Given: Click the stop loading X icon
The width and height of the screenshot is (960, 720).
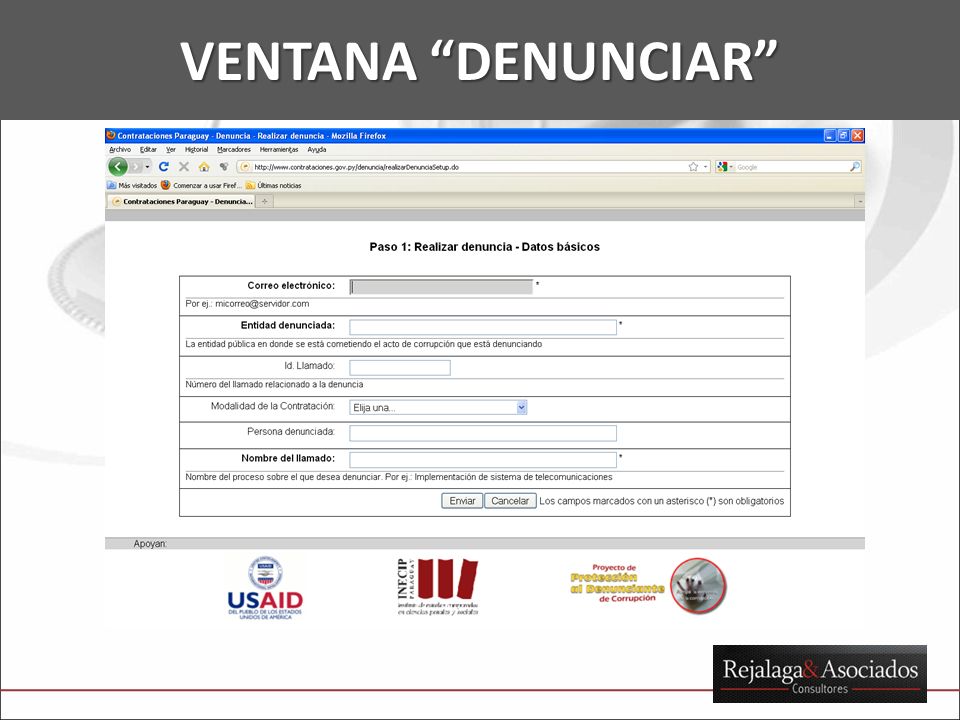Looking at the screenshot, I should click(184, 167).
